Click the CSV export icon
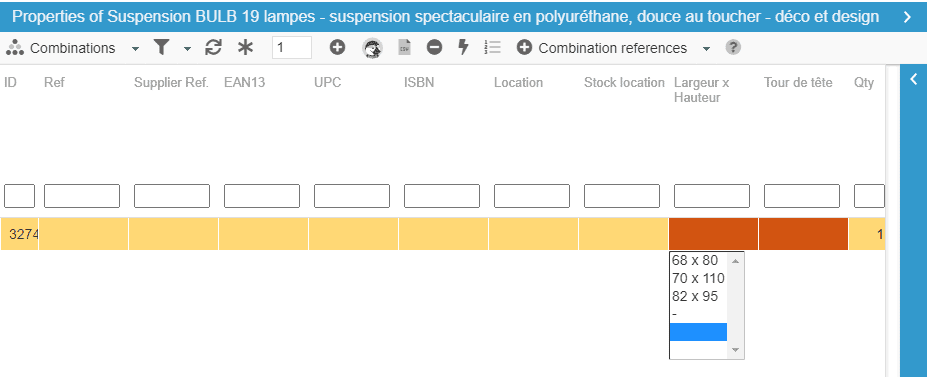 (404, 48)
